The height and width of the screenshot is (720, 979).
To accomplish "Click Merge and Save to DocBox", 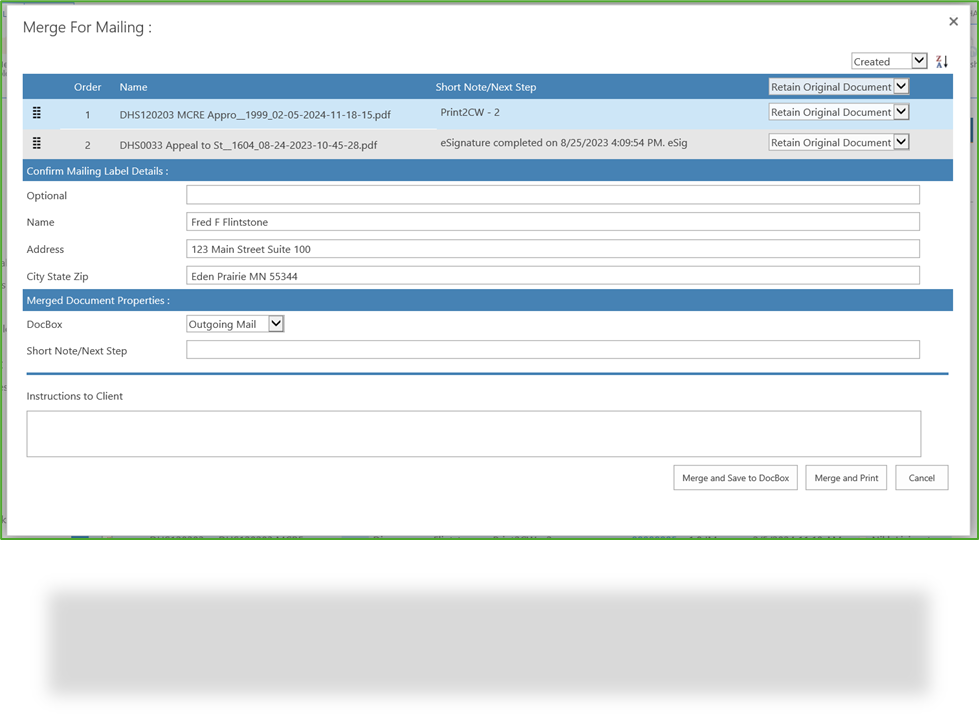I will coord(735,477).
